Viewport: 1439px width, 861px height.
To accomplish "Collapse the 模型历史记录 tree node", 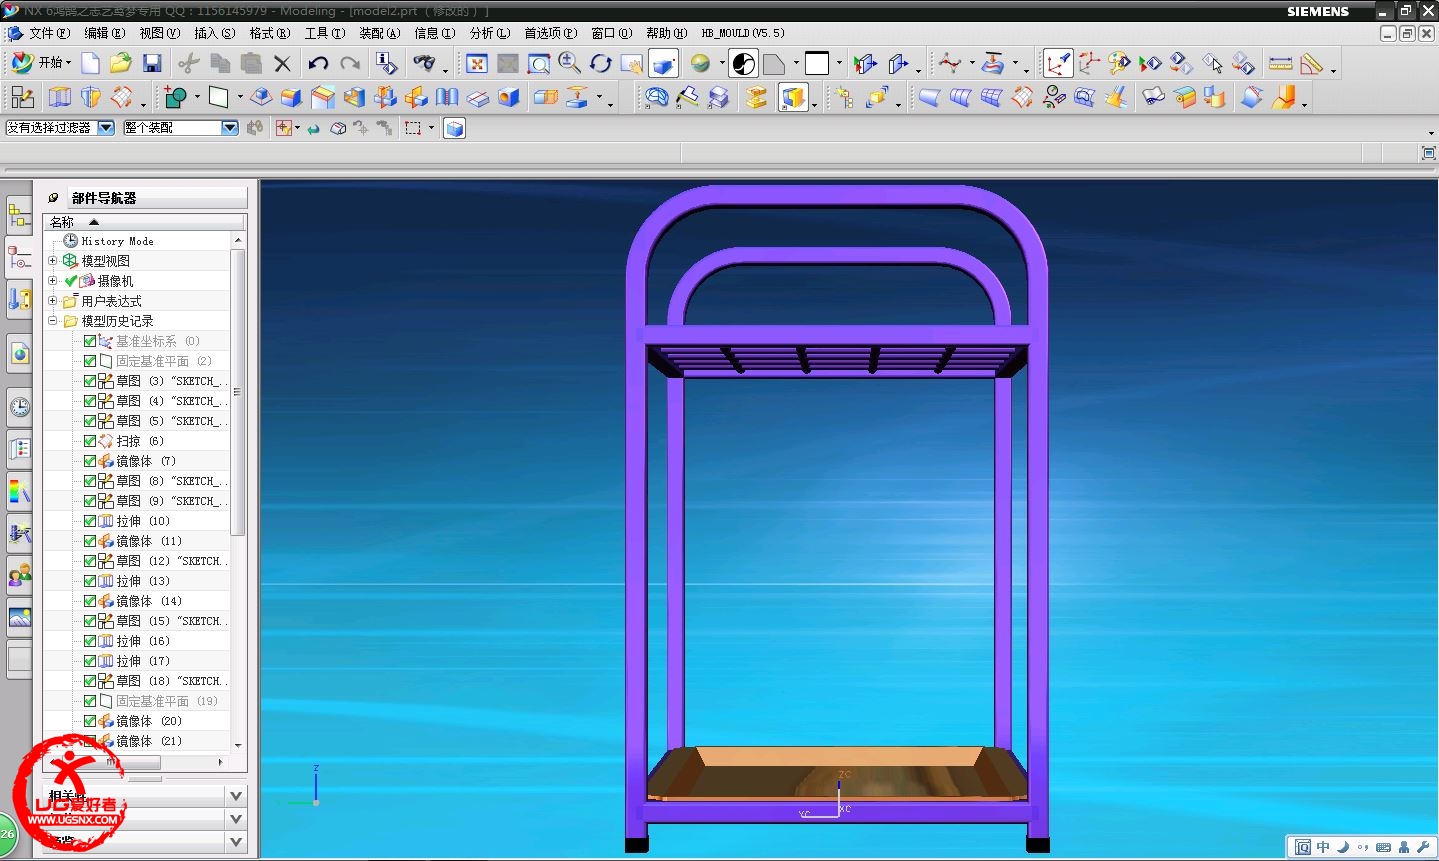I will pos(53,321).
